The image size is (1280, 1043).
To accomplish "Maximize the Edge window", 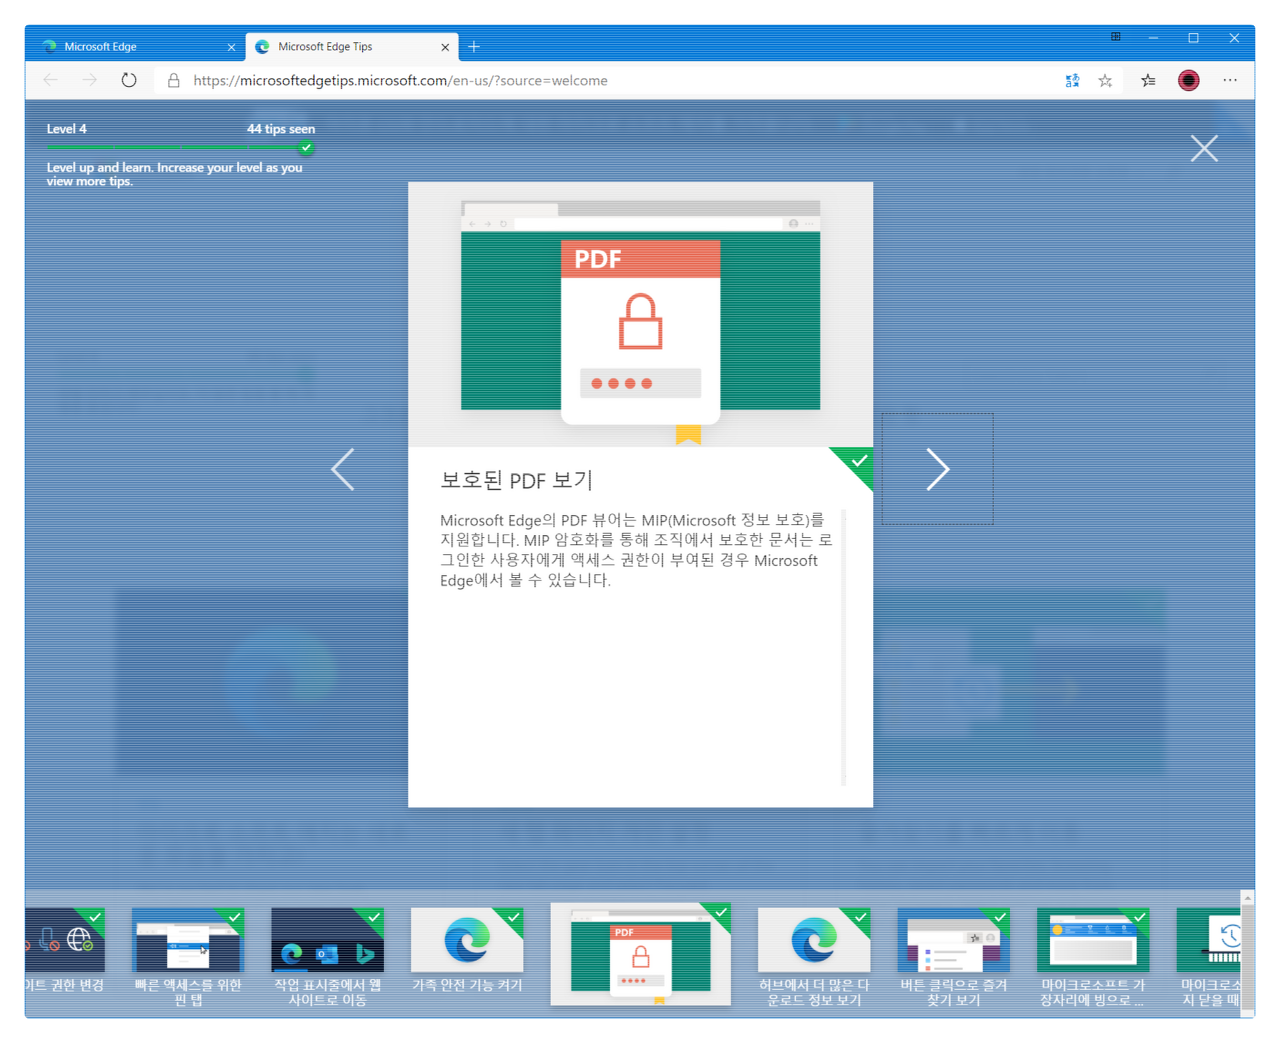I will point(1193,38).
